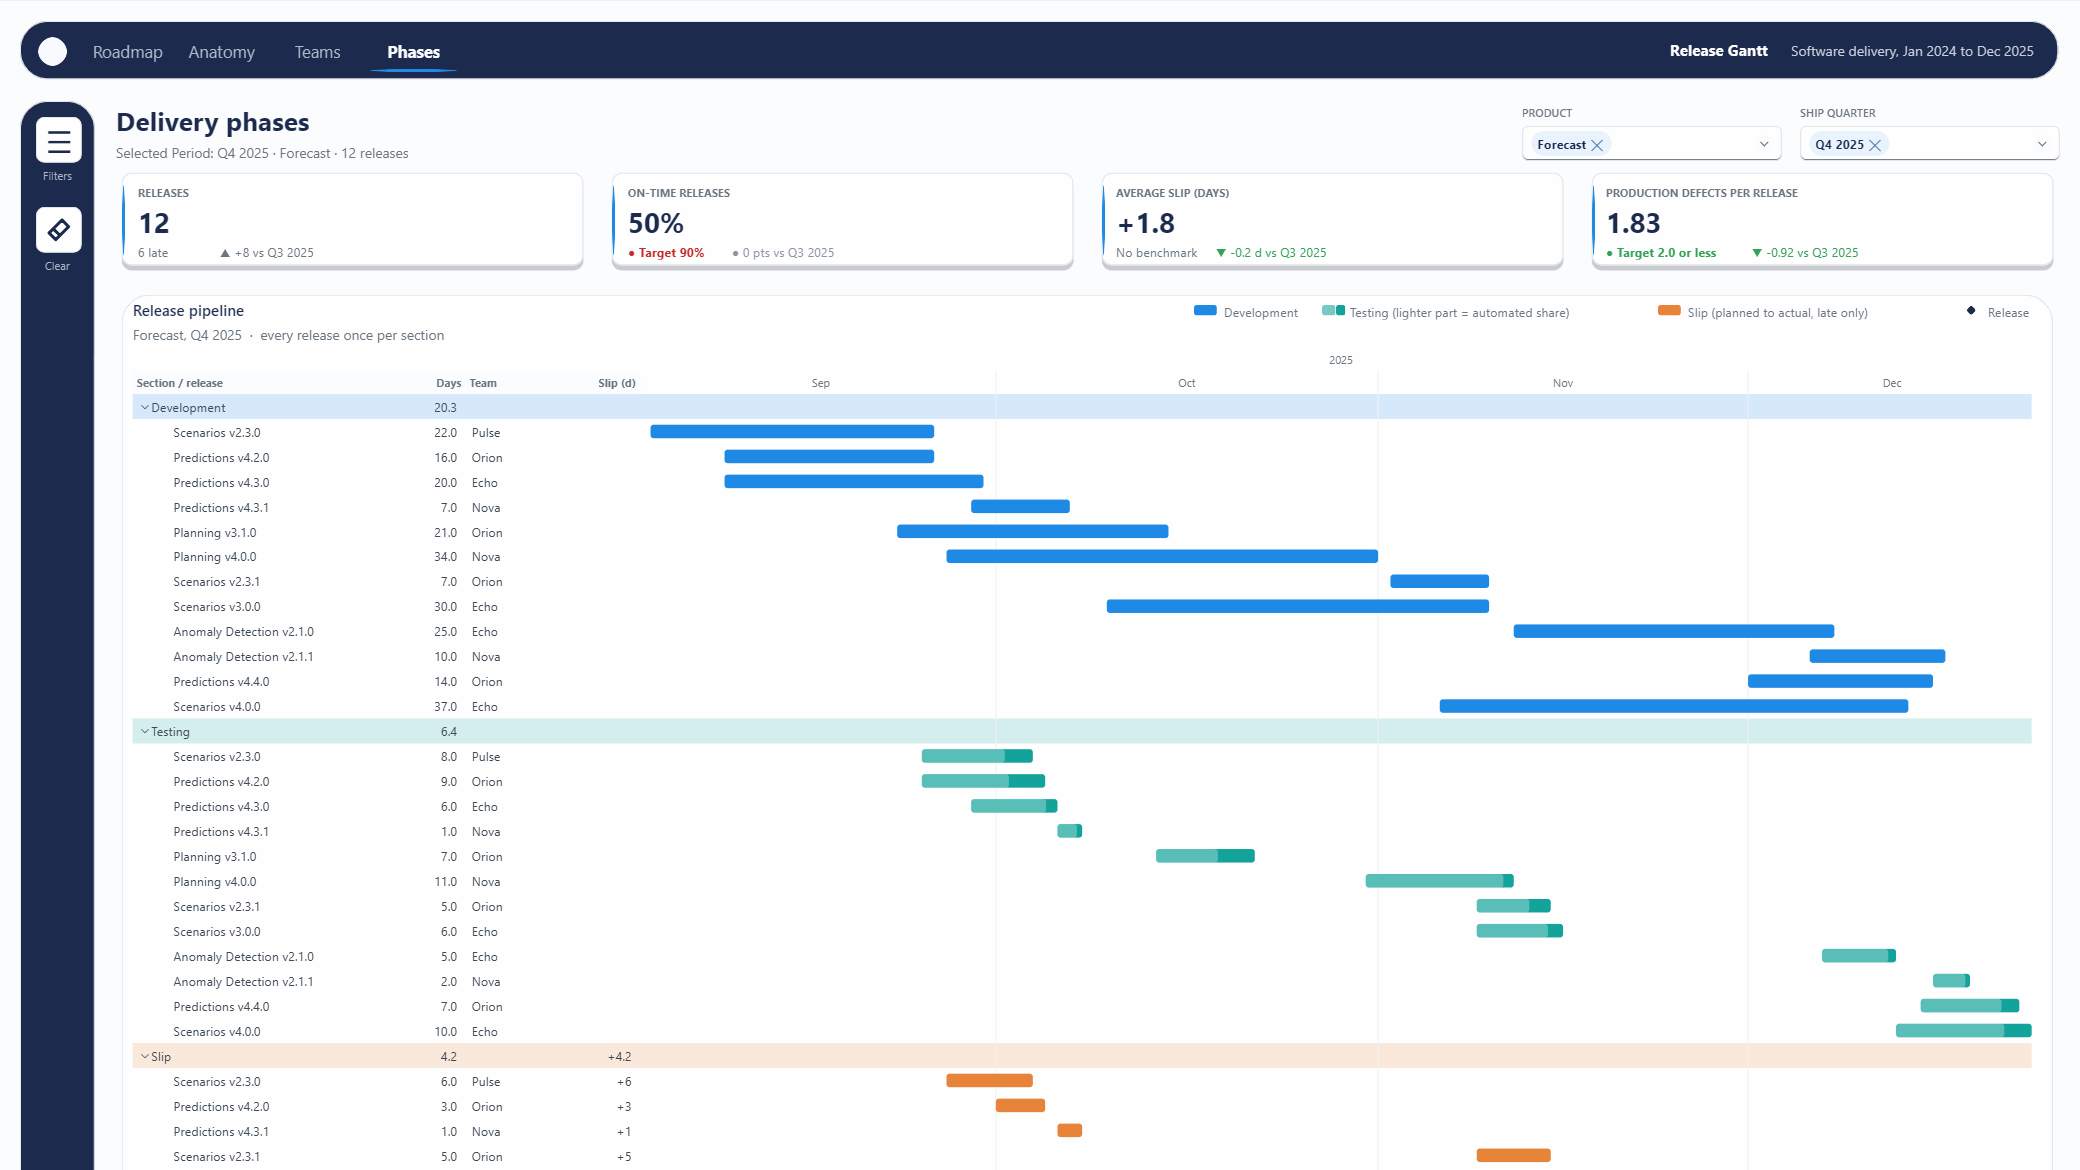Select Scenarios v4.0.0 testing bar
Viewport: 2080px width, 1170px height.
tap(1963, 1031)
